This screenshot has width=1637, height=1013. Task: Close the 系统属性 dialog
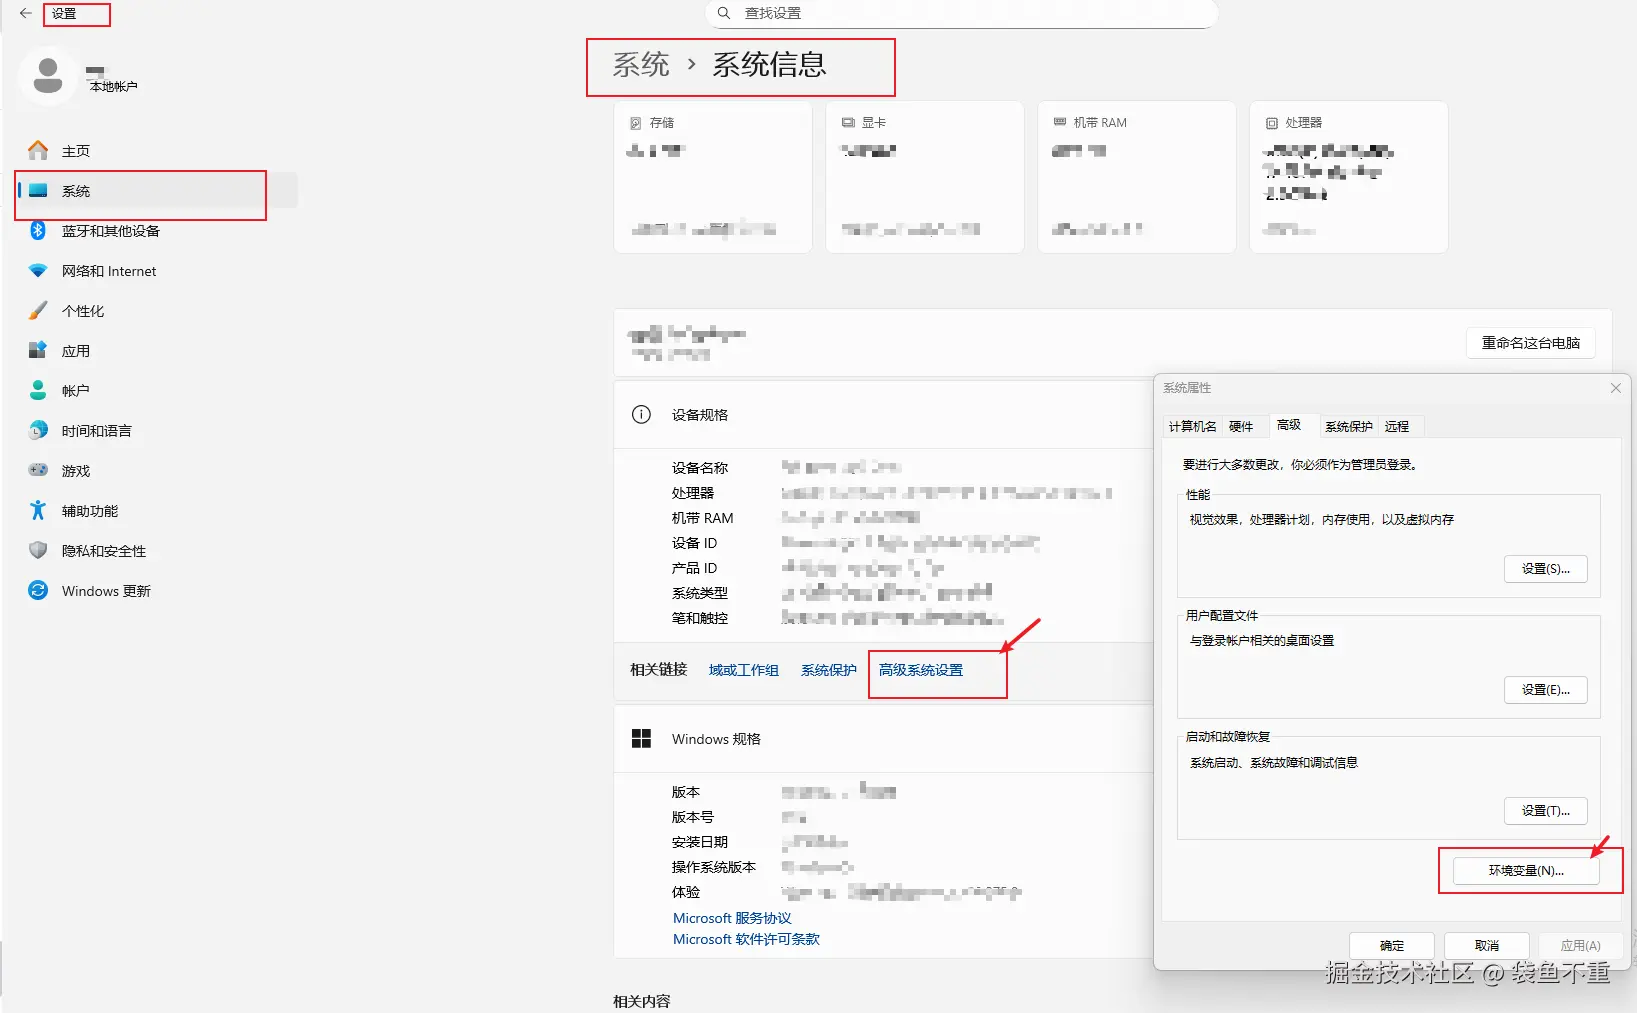pyautogui.click(x=1615, y=388)
